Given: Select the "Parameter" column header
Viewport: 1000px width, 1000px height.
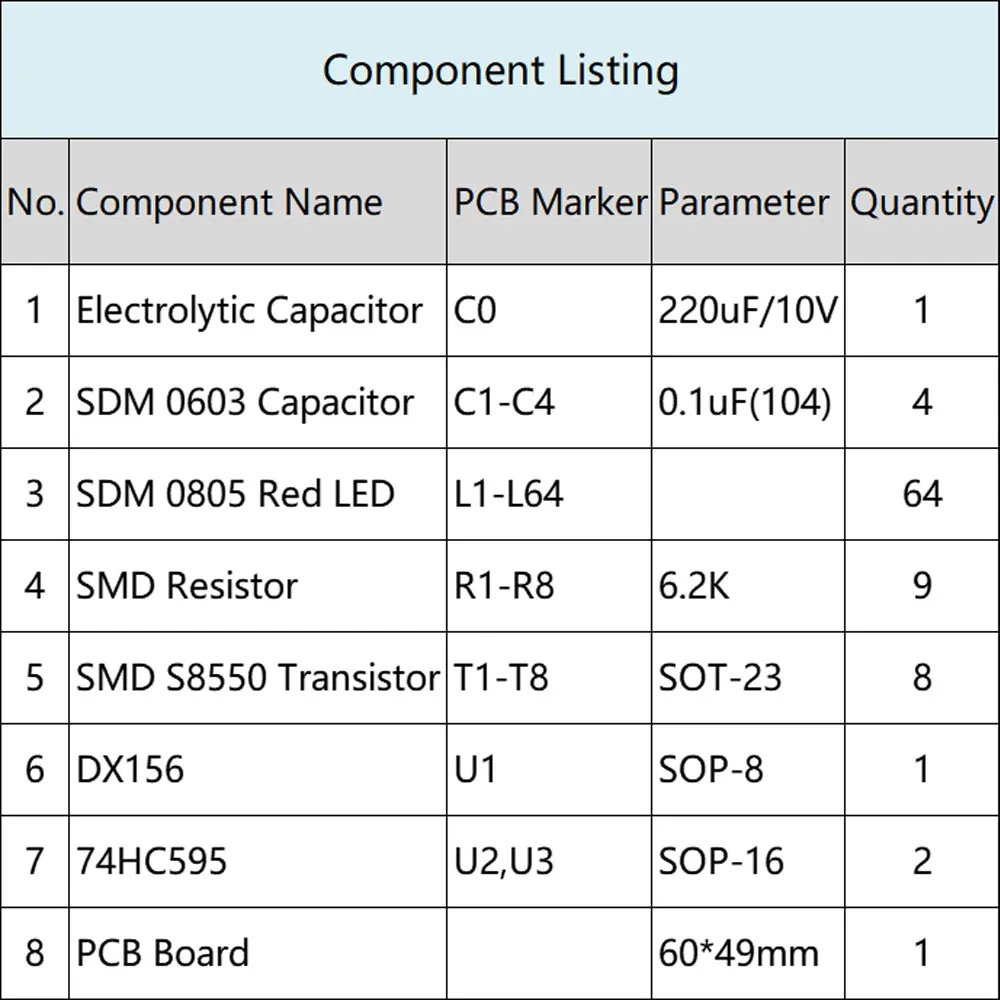Looking at the screenshot, I should pos(744,203).
